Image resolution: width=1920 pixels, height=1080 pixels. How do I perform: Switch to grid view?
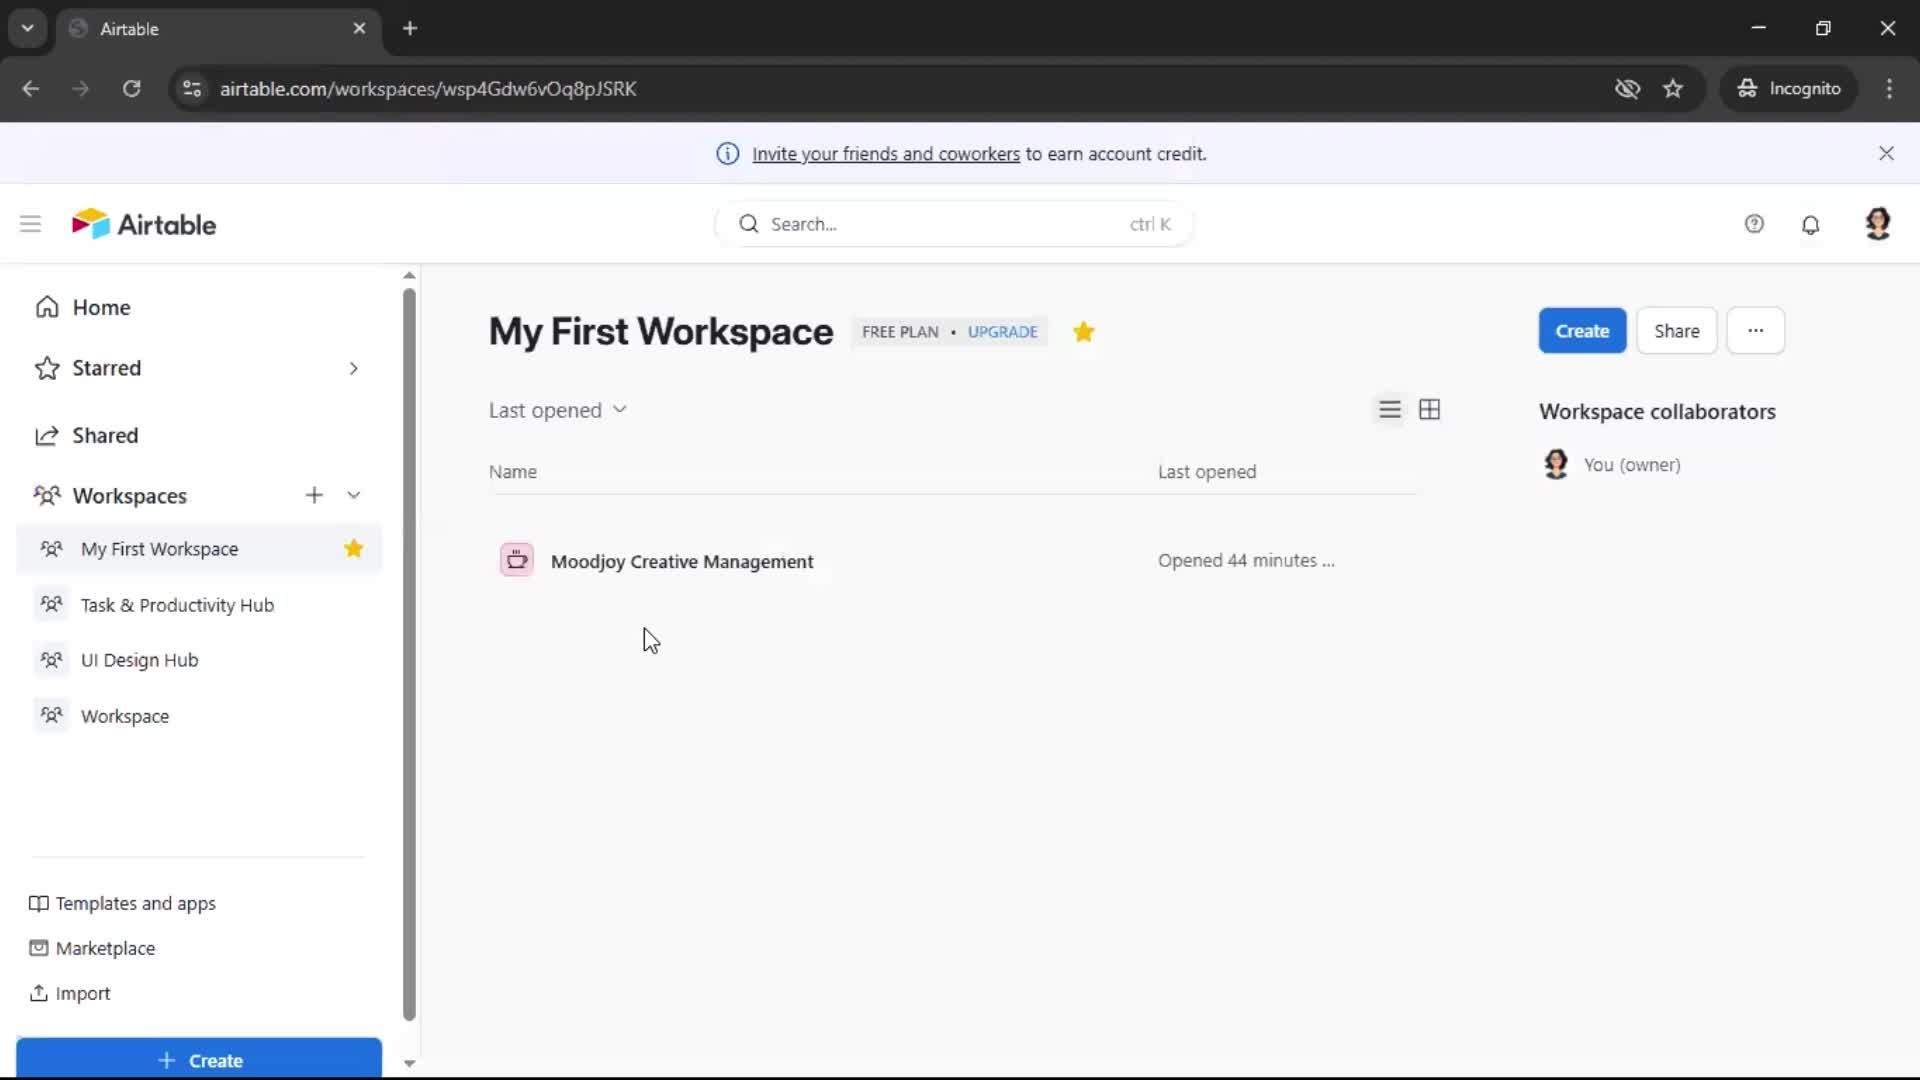tap(1430, 410)
